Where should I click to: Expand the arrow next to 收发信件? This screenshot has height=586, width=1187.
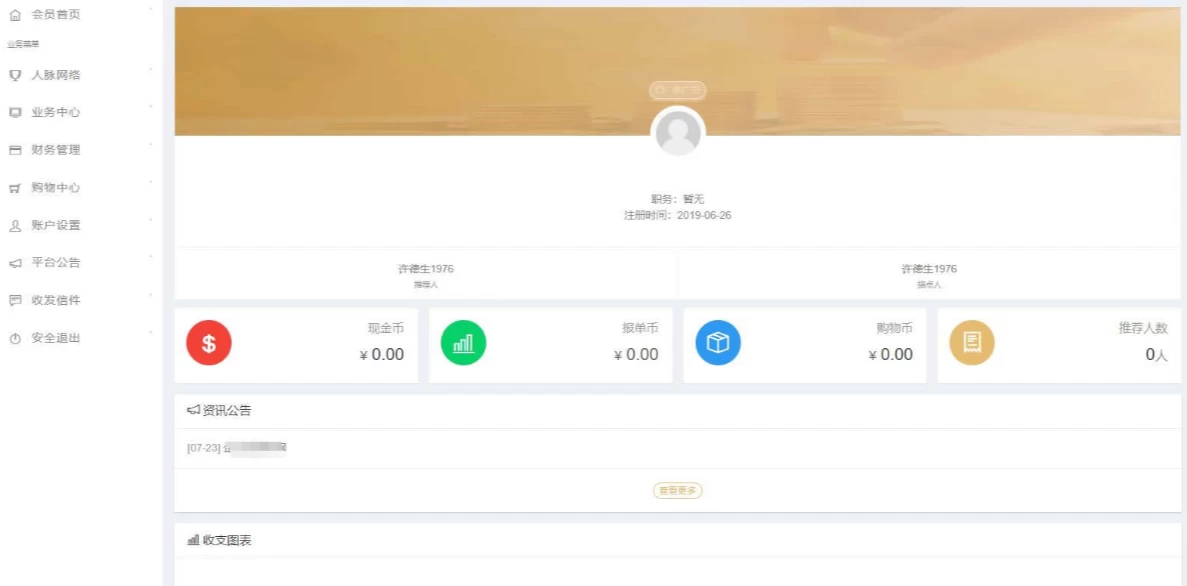[151, 295]
